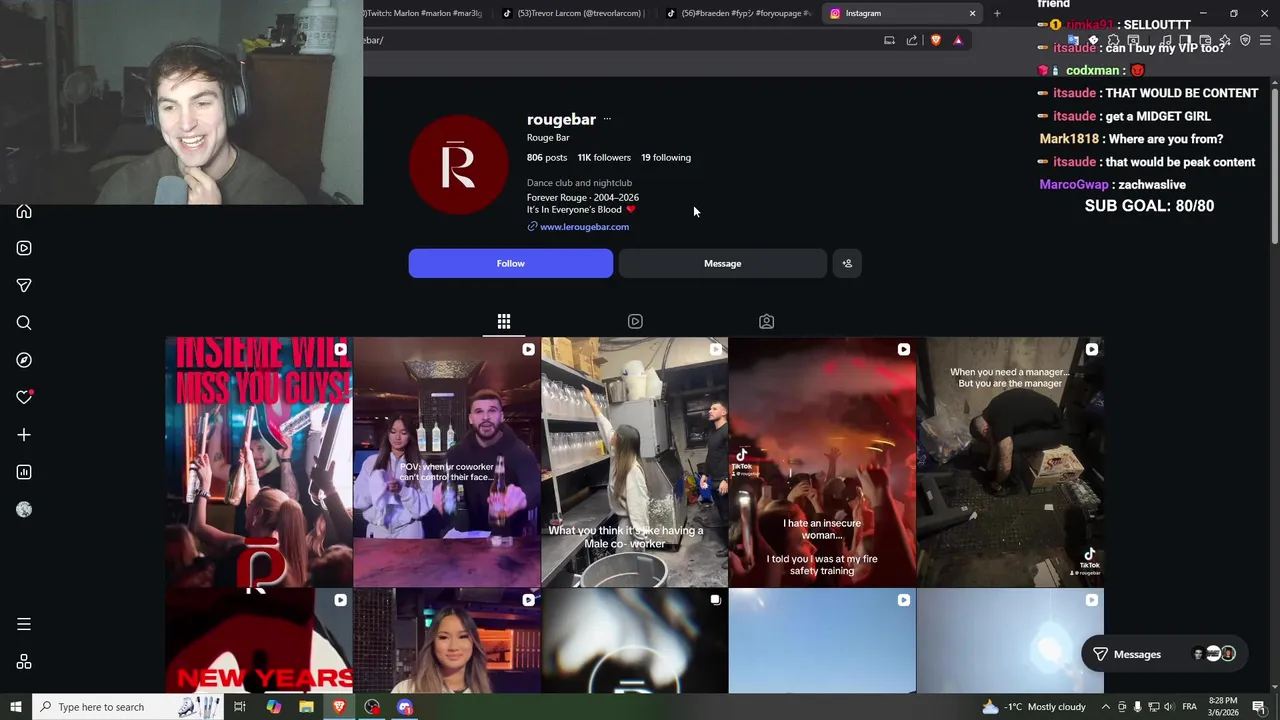Select the tagged photos tab
1280x720 pixels.
[x=766, y=321]
